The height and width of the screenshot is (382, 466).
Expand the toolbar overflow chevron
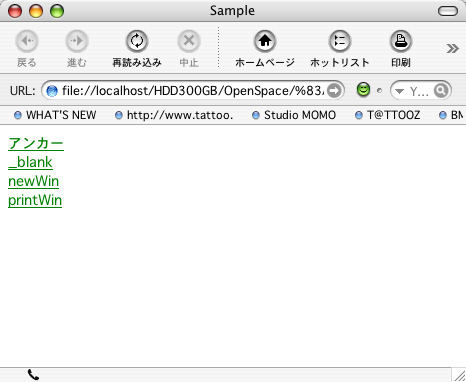pyautogui.click(x=452, y=49)
